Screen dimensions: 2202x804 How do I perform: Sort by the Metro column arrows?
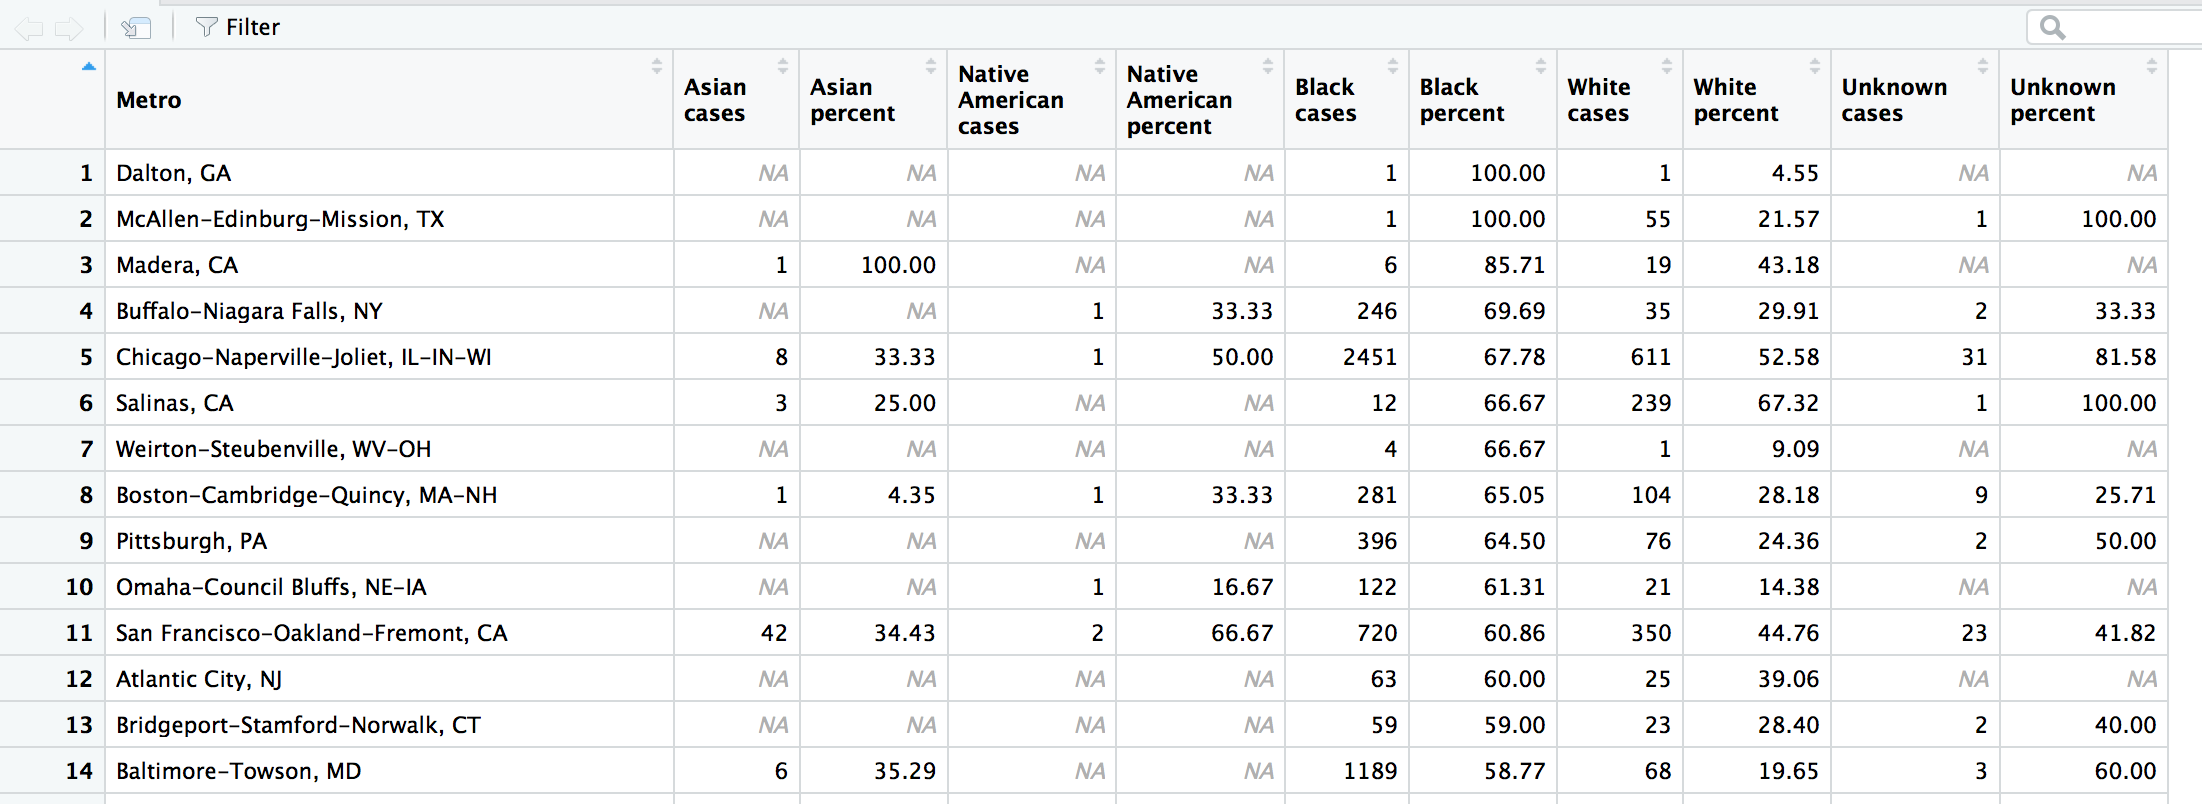pos(656,66)
